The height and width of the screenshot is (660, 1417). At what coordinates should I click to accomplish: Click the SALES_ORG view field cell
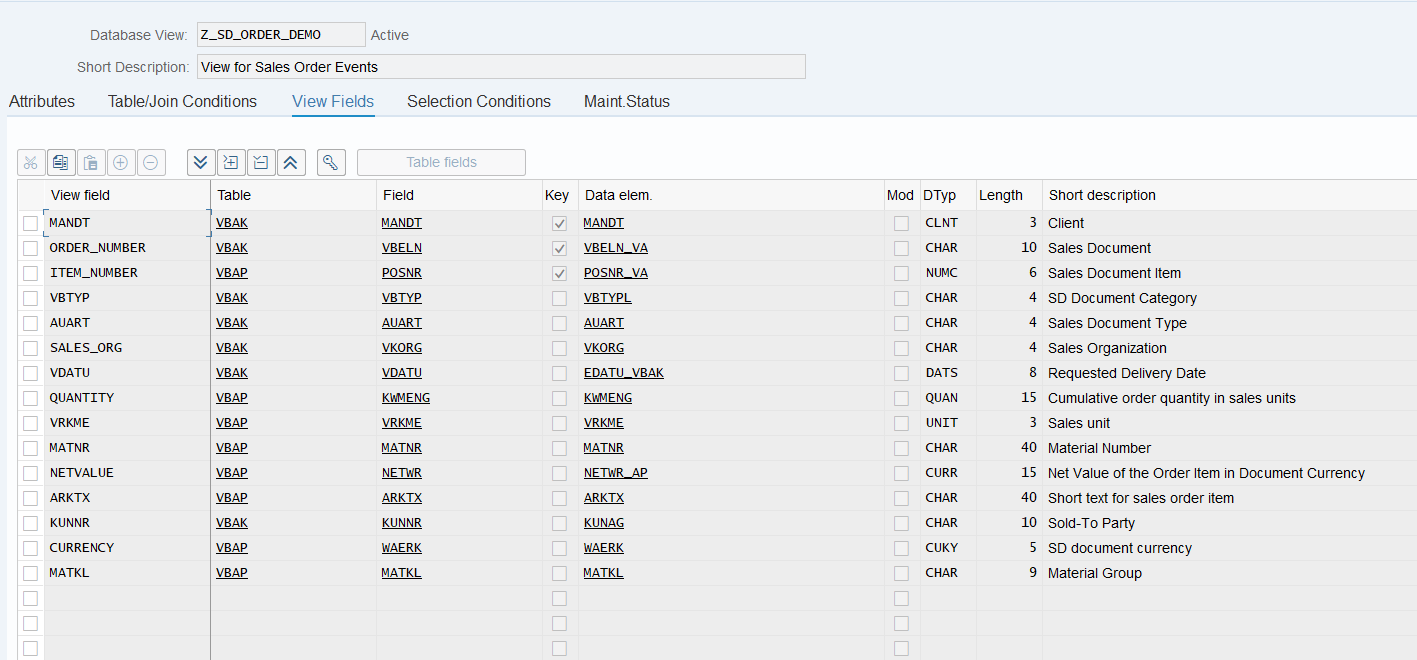pos(127,348)
